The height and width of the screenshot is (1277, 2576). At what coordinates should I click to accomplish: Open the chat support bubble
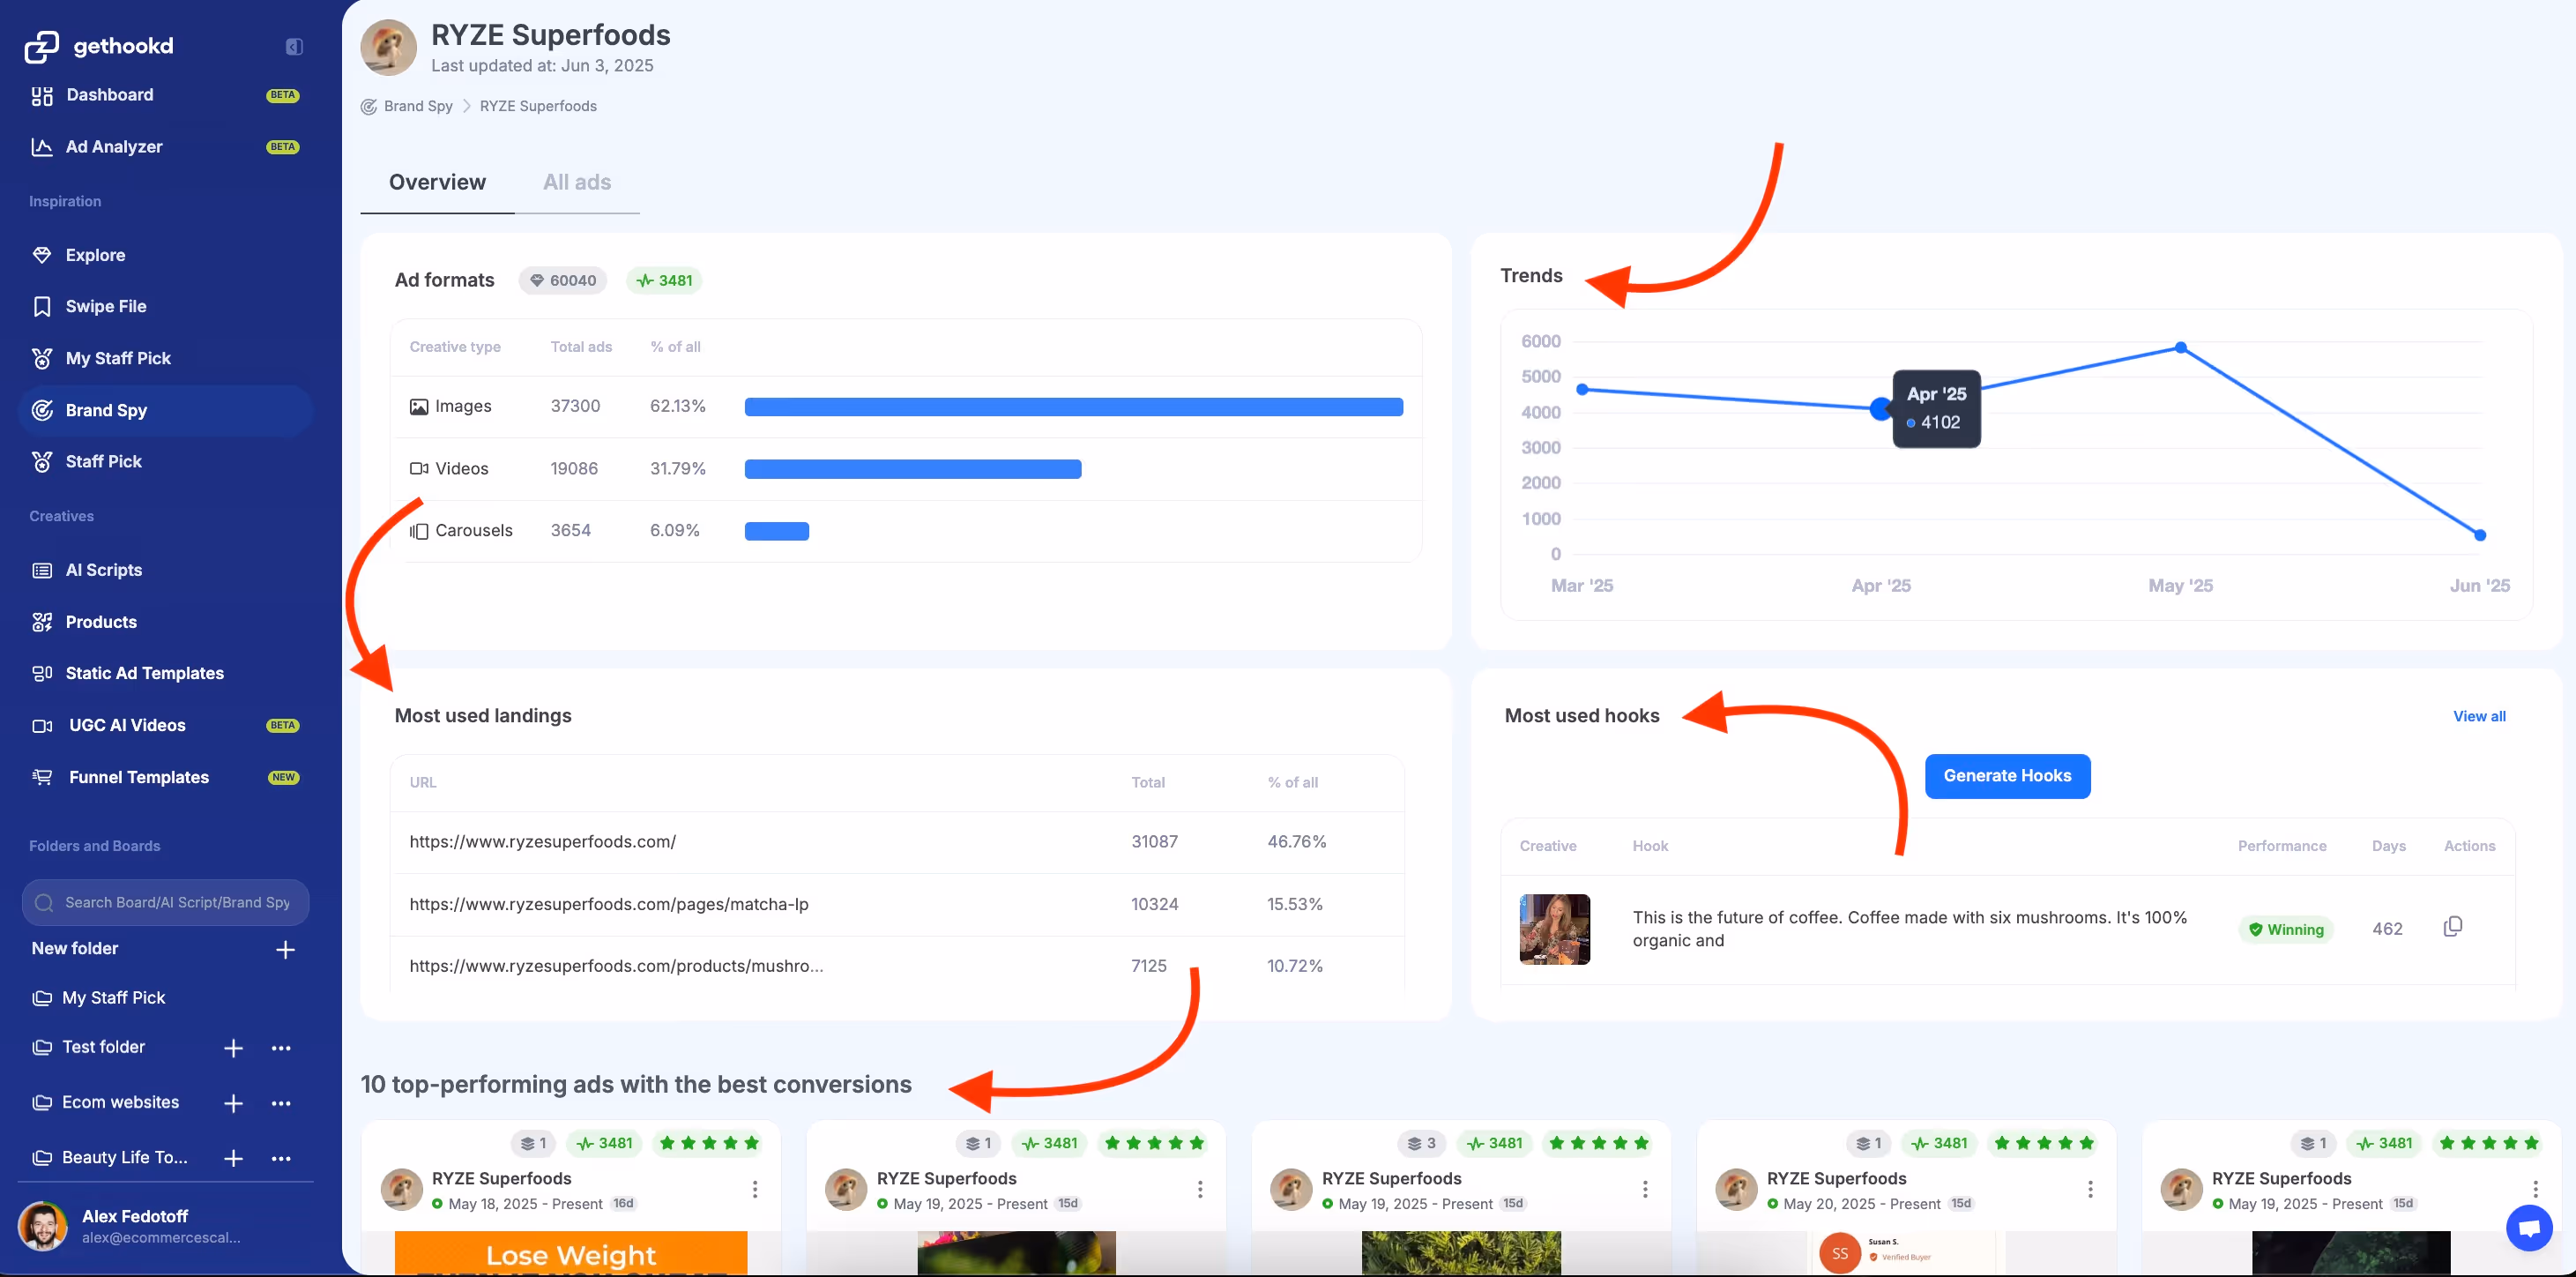point(2529,1227)
